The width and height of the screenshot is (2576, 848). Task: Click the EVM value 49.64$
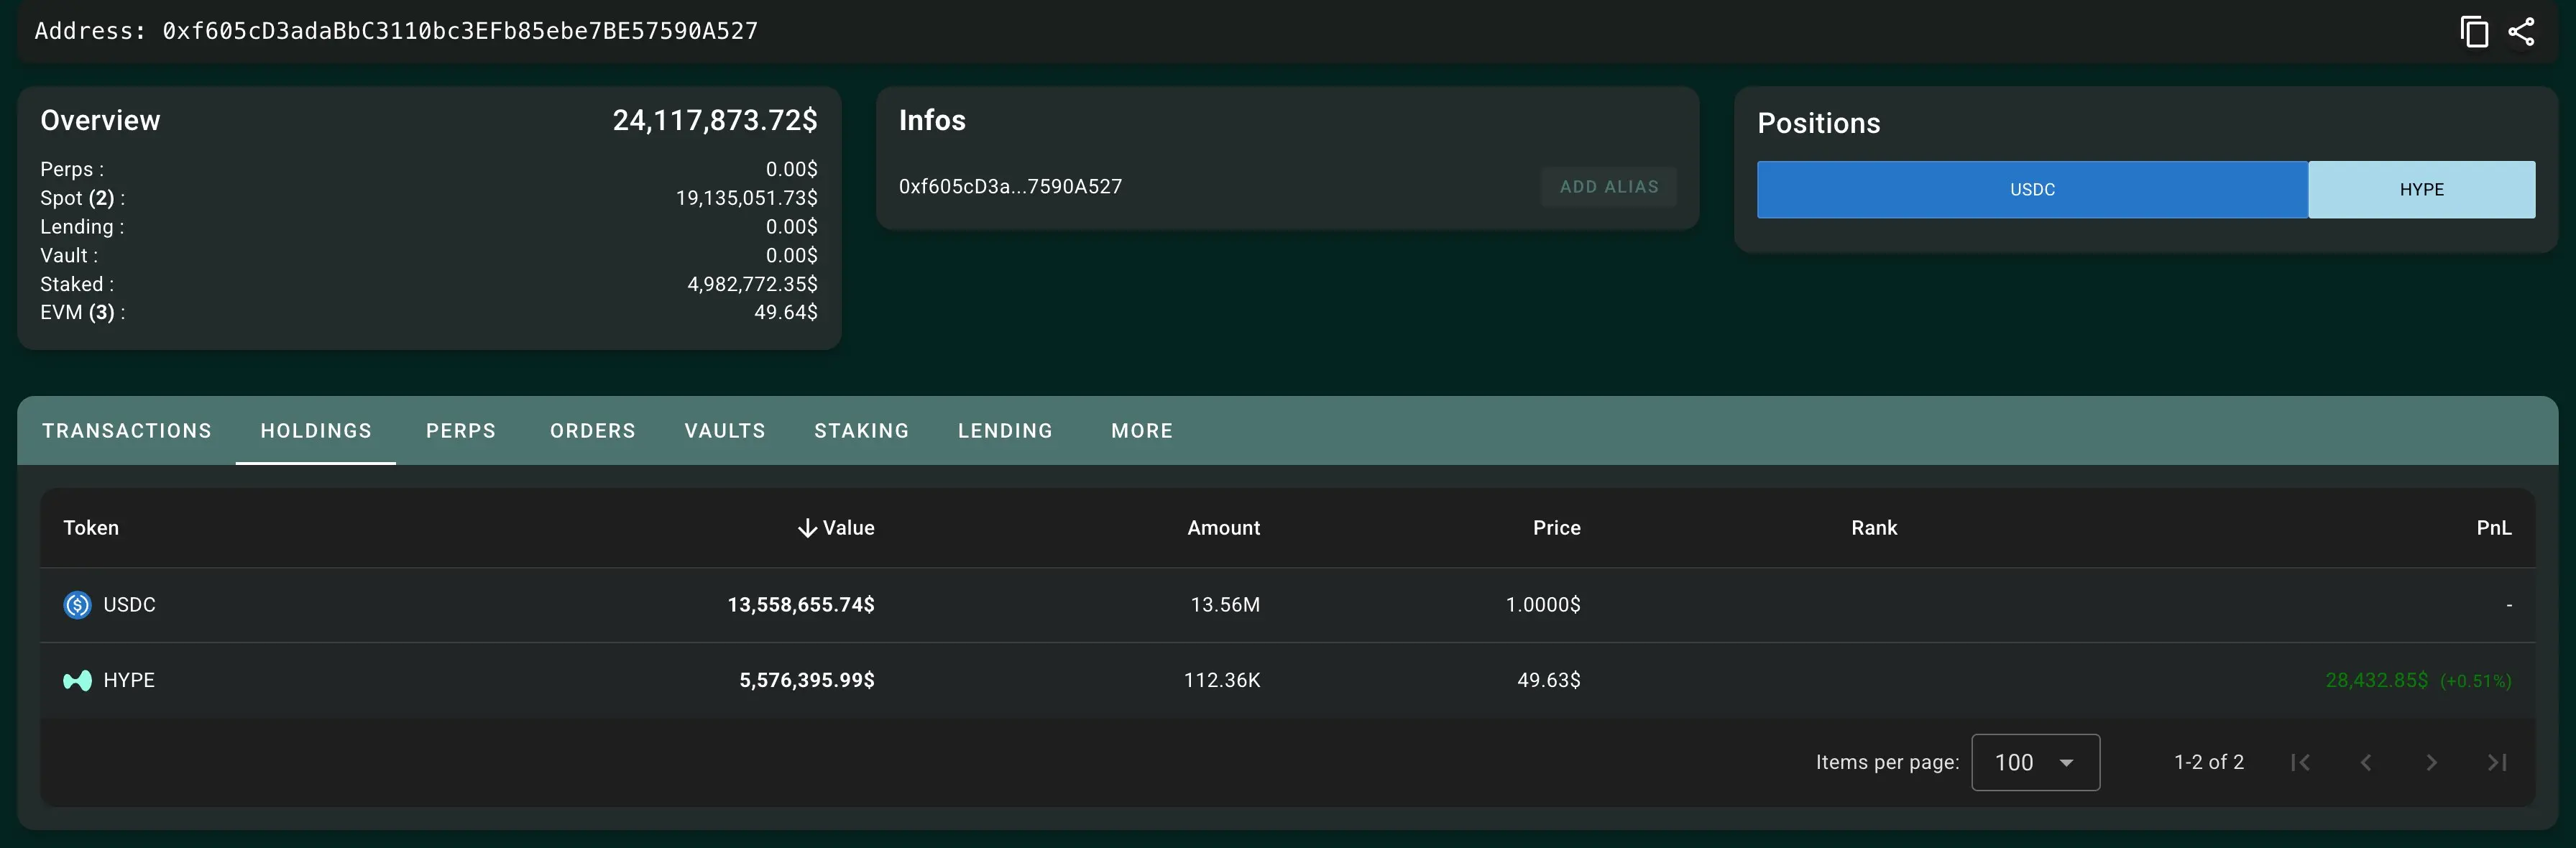point(786,313)
